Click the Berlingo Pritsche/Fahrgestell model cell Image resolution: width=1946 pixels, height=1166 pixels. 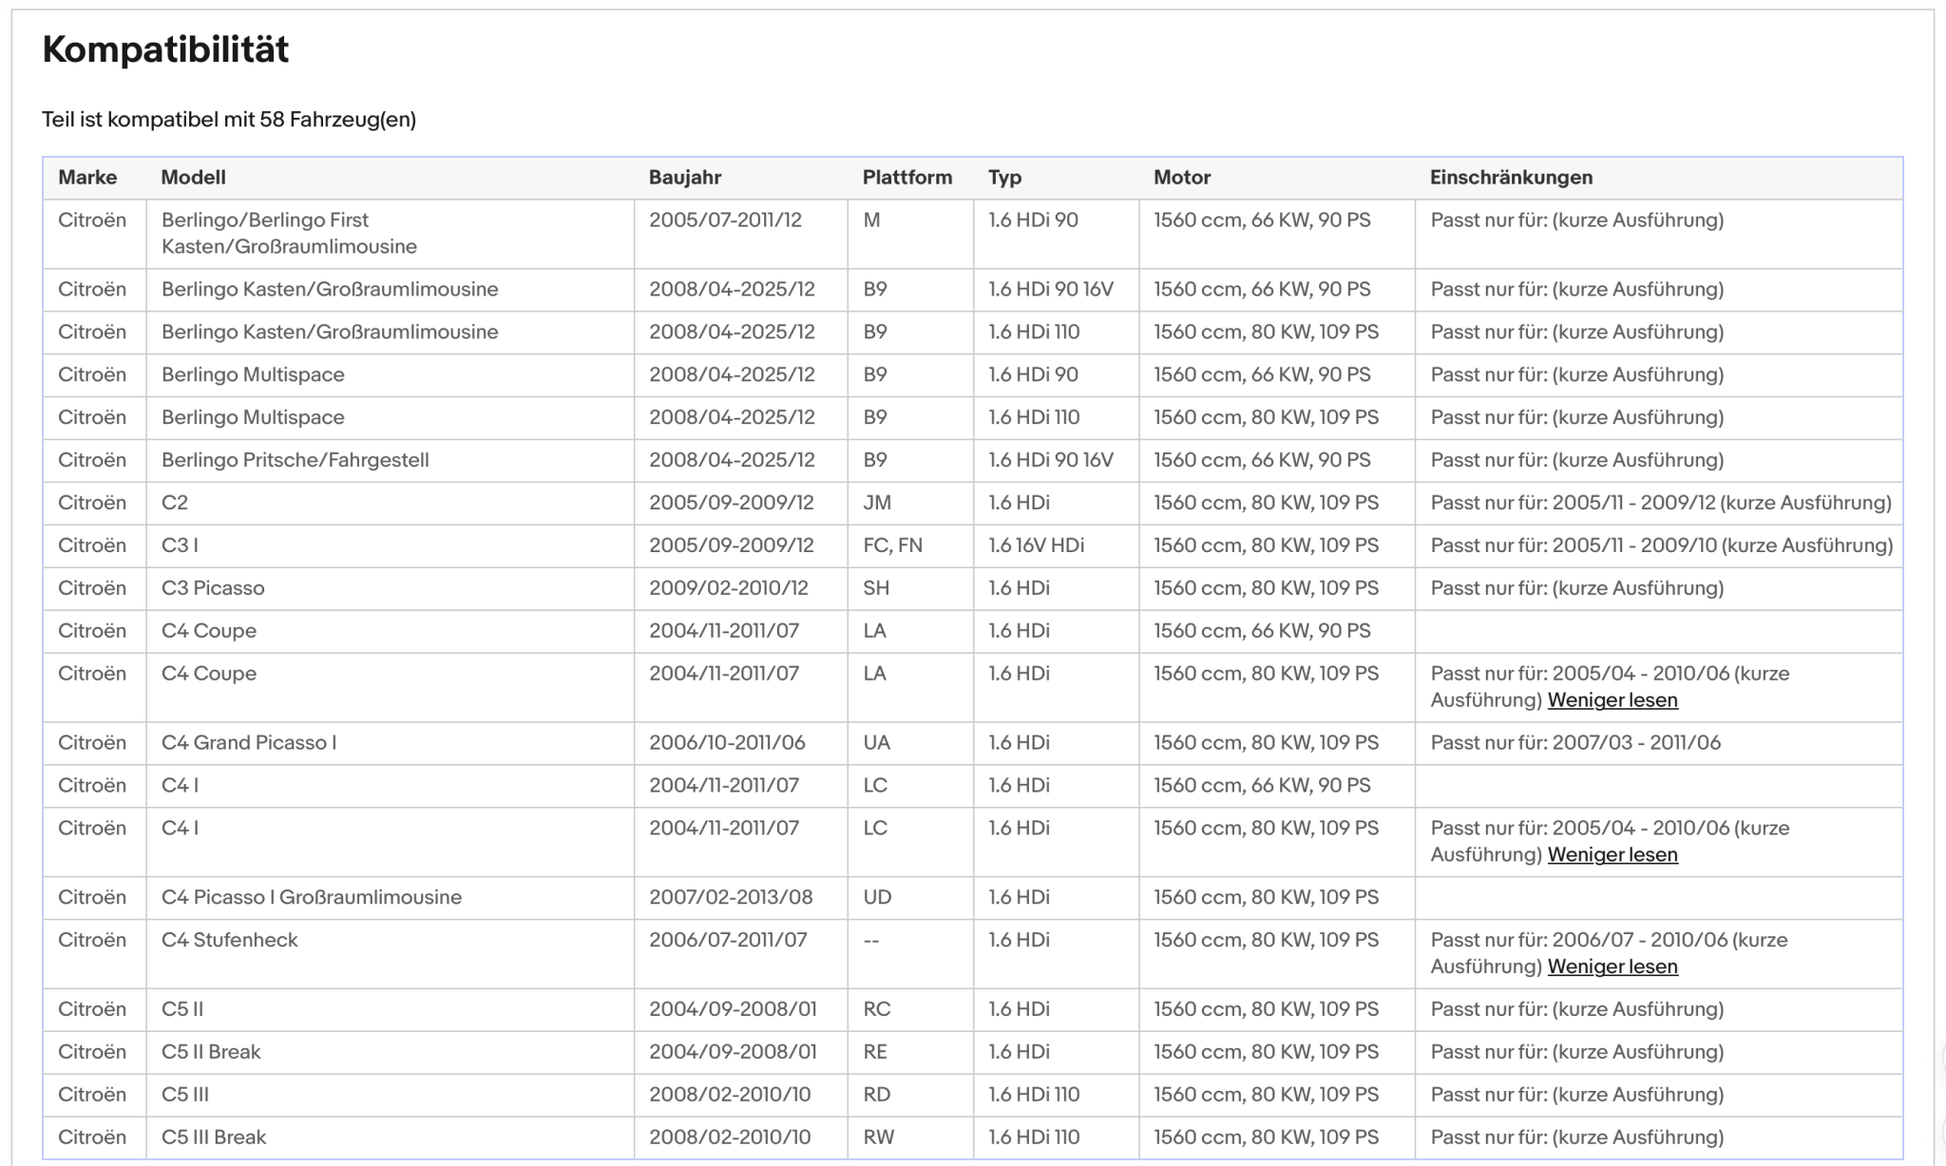(x=295, y=460)
